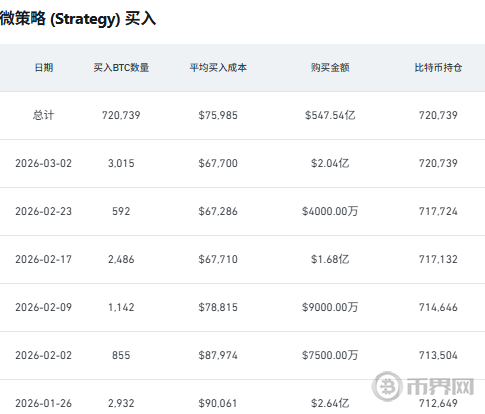The image size is (485, 414).
Task: Click the 币界网 Bitcoin watermark logo
Action: pos(423,387)
